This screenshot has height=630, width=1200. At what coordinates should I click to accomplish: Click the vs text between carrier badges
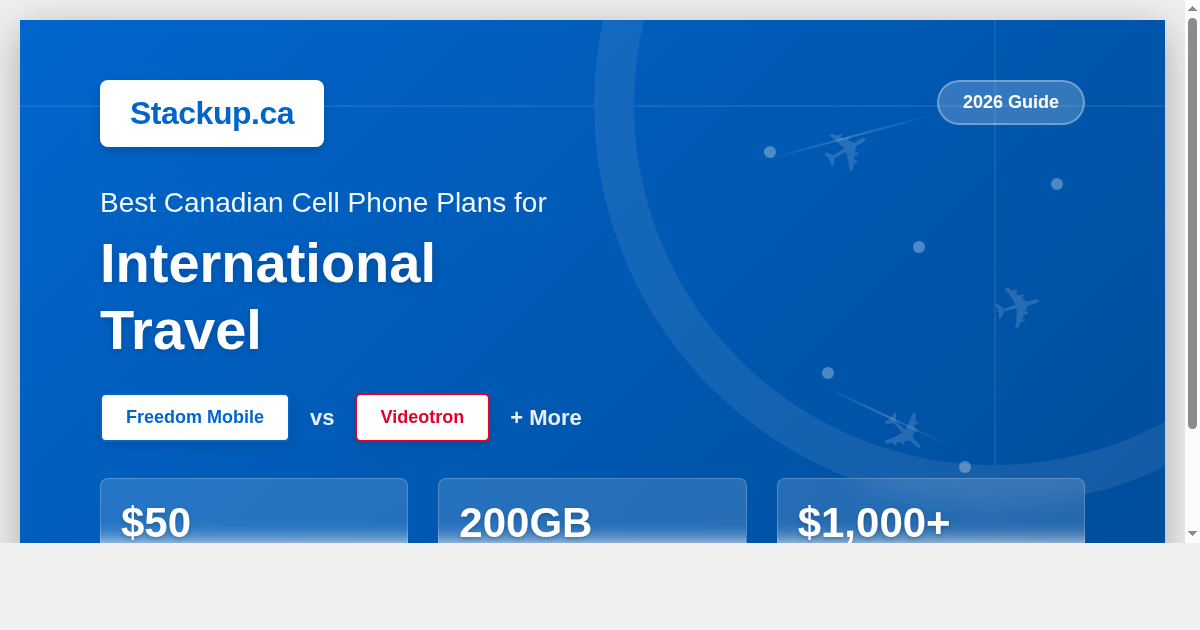[322, 418]
